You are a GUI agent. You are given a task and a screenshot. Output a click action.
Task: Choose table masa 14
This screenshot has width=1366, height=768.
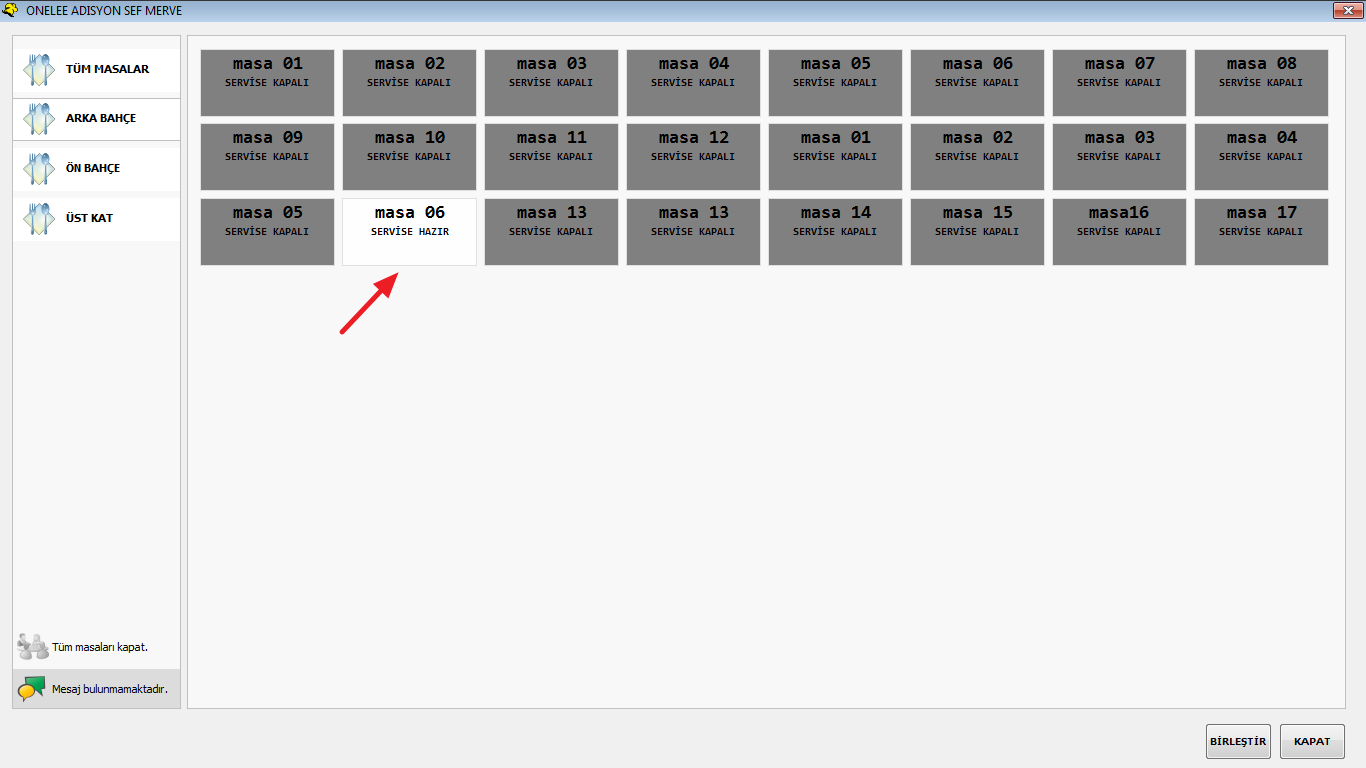pos(835,232)
